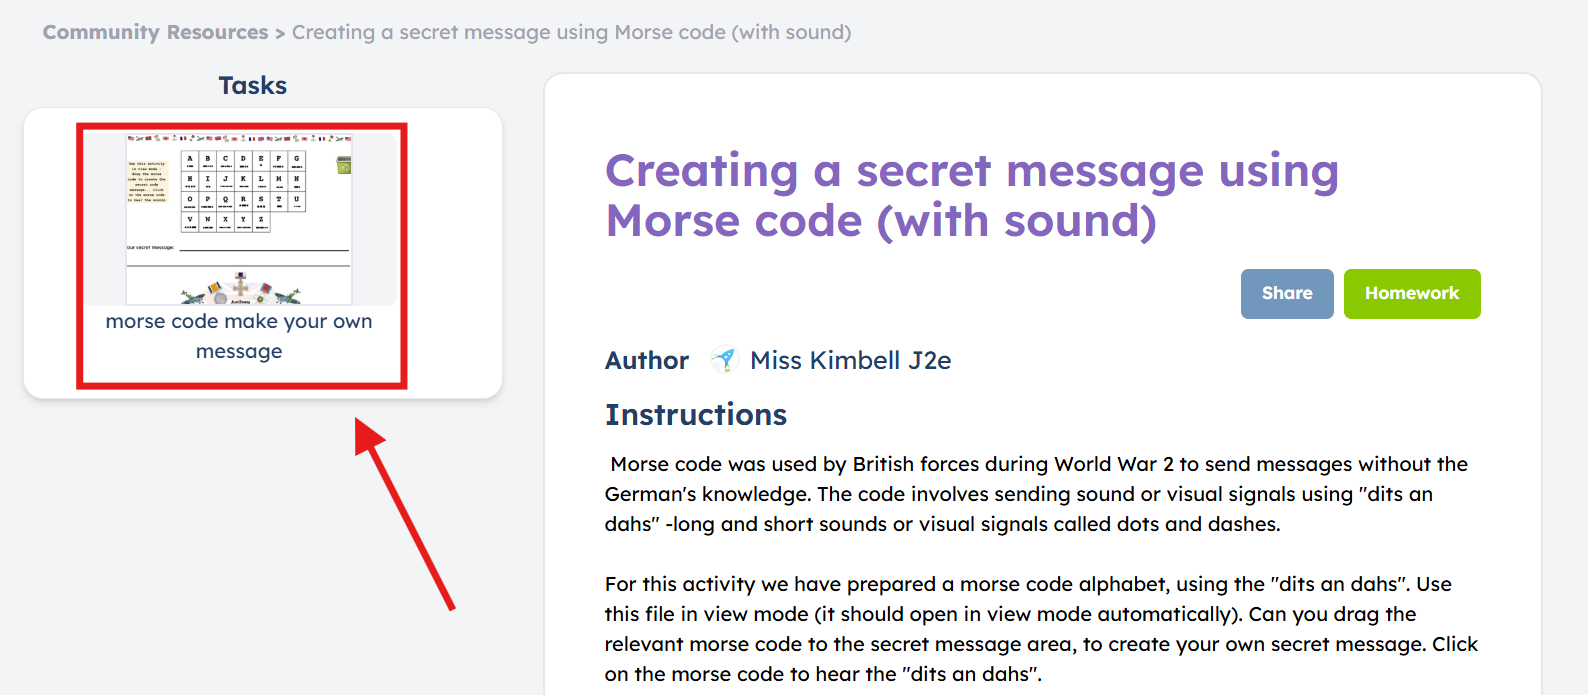Click the green recycle bin in the thumbnail
The height and width of the screenshot is (695, 1588).
344,165
